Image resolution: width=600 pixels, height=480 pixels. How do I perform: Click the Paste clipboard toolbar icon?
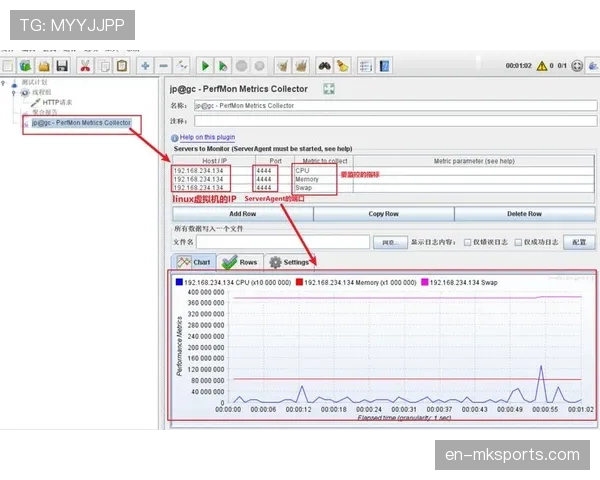(x=122, y=66)
